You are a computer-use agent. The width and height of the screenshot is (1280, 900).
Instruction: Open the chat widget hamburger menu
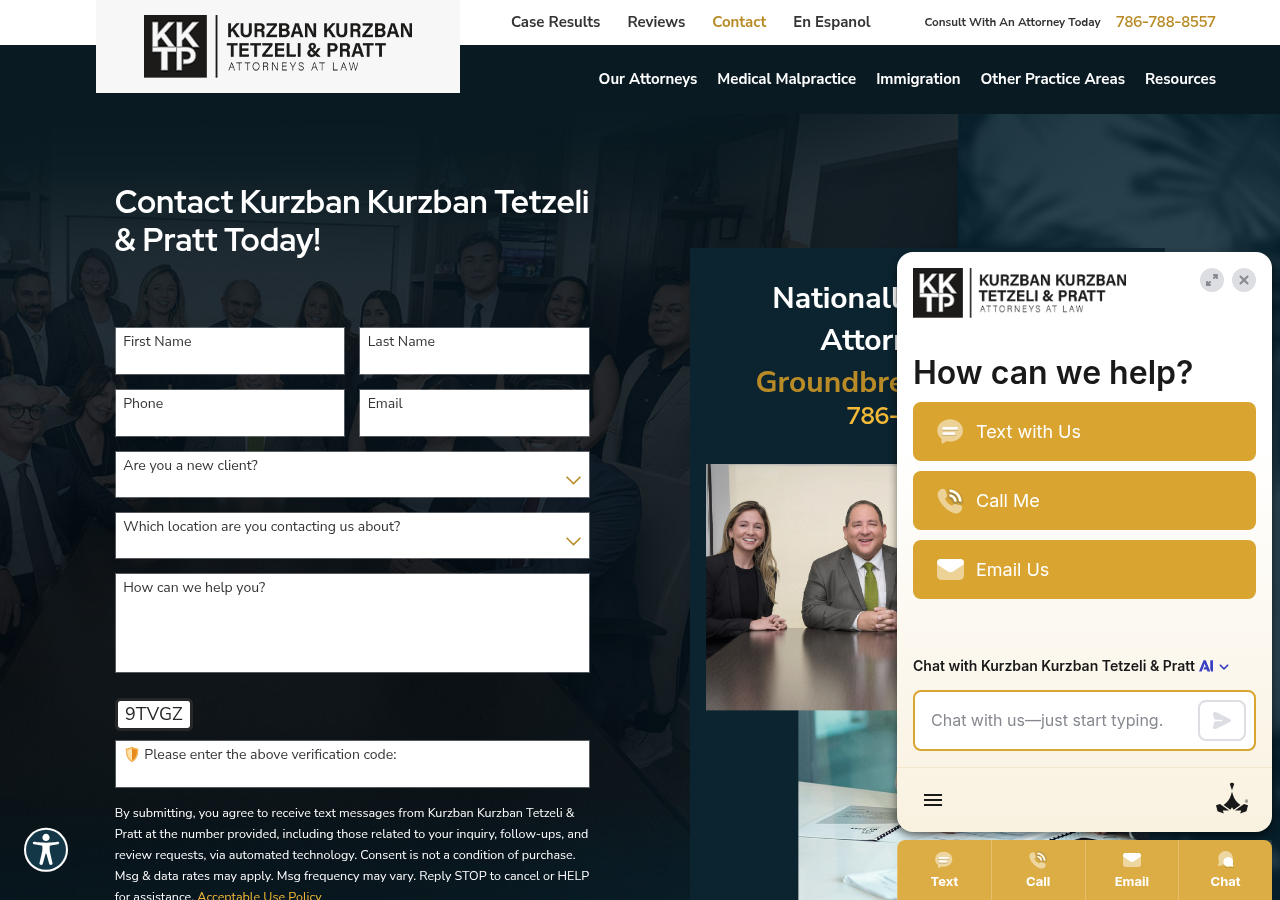[933, 800]
